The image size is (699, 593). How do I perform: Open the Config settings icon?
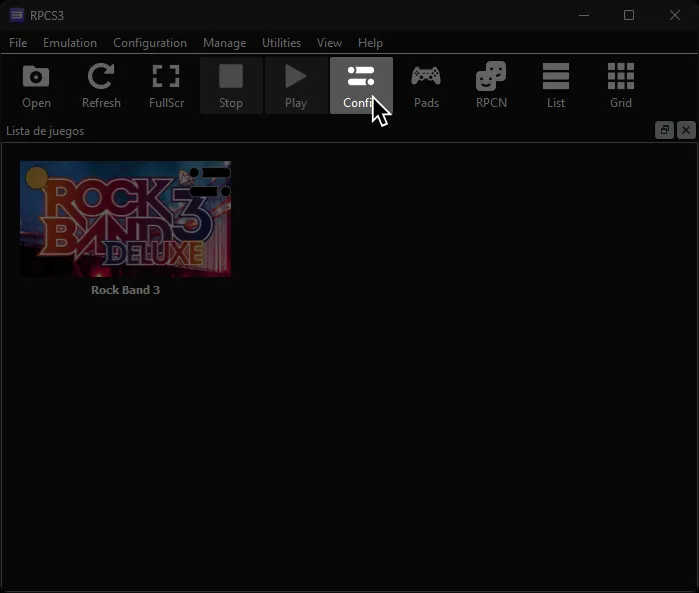[x=361, y=86]
